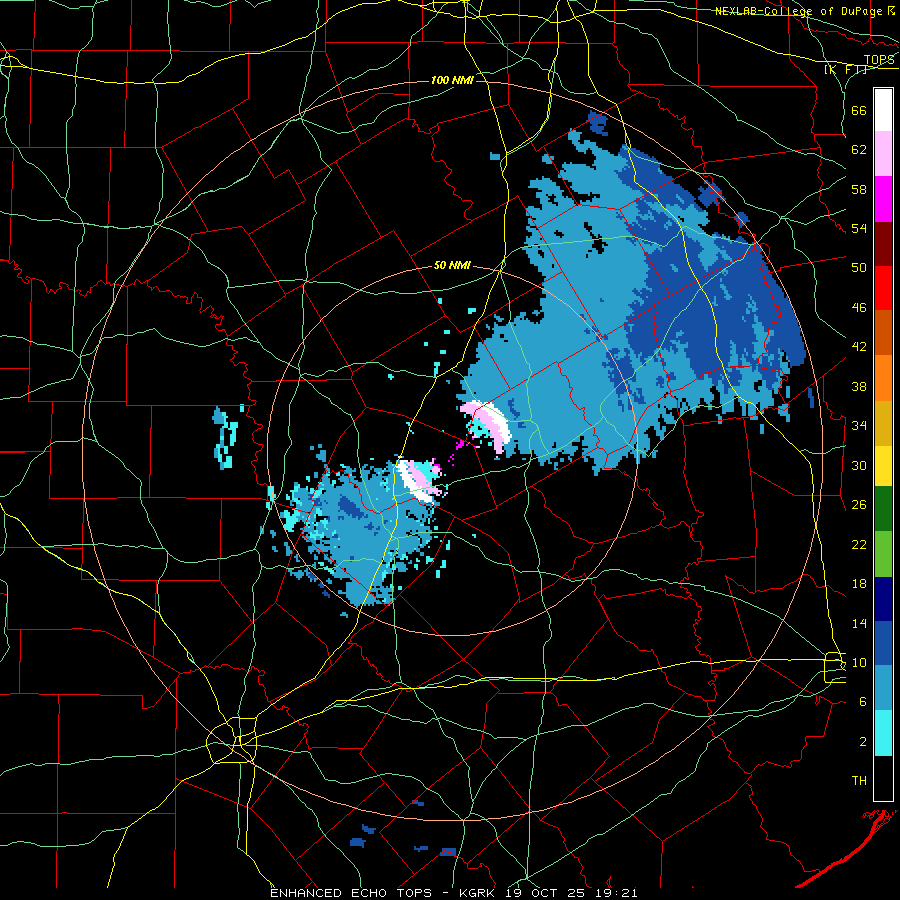
Task: Click the NEXLAB-College of DuPage label
Action: pyautogui.click(x=799, y=11)
